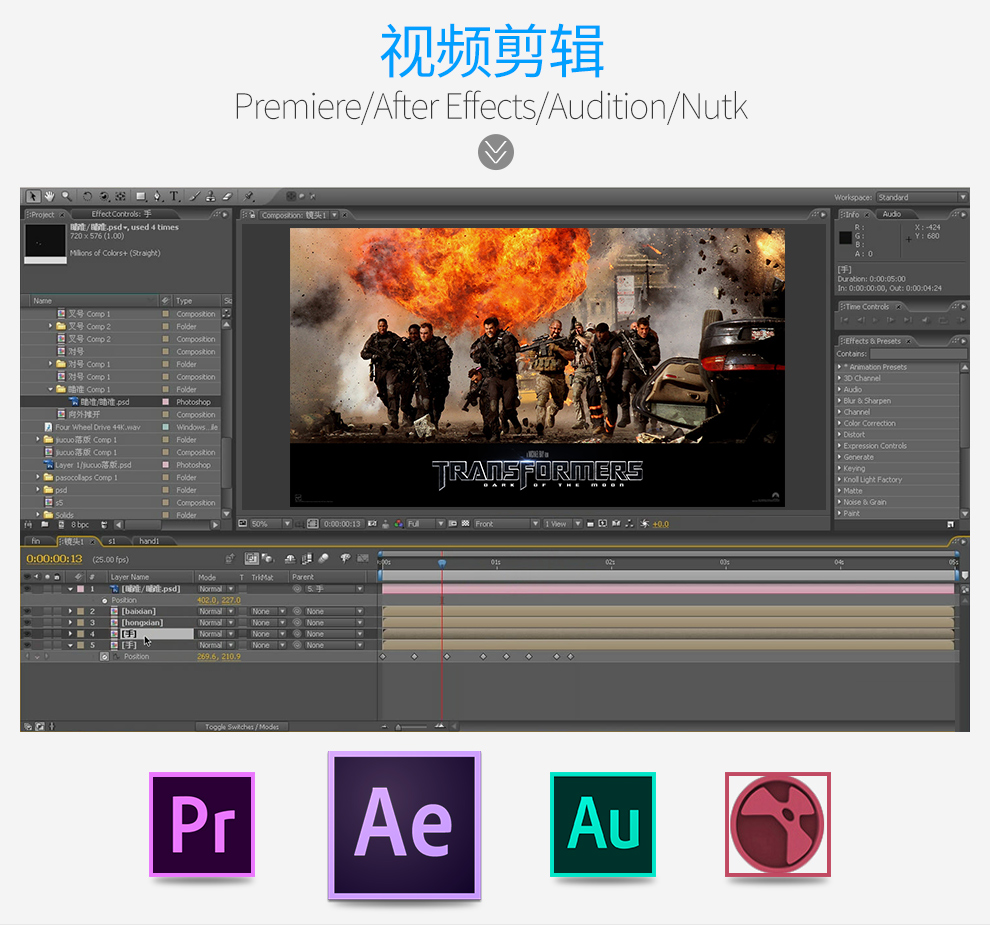990x925 pixels.
Task: Click the grey down-chevron circle icon
Action: tap(496, 152)
